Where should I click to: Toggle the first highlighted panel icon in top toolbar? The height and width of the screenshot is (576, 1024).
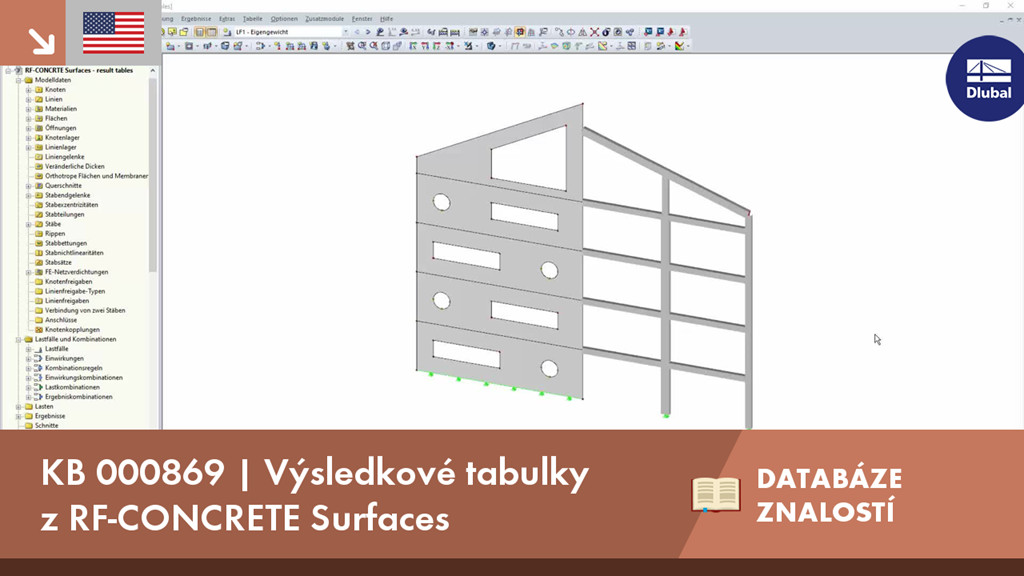click(x=200, y=32)
